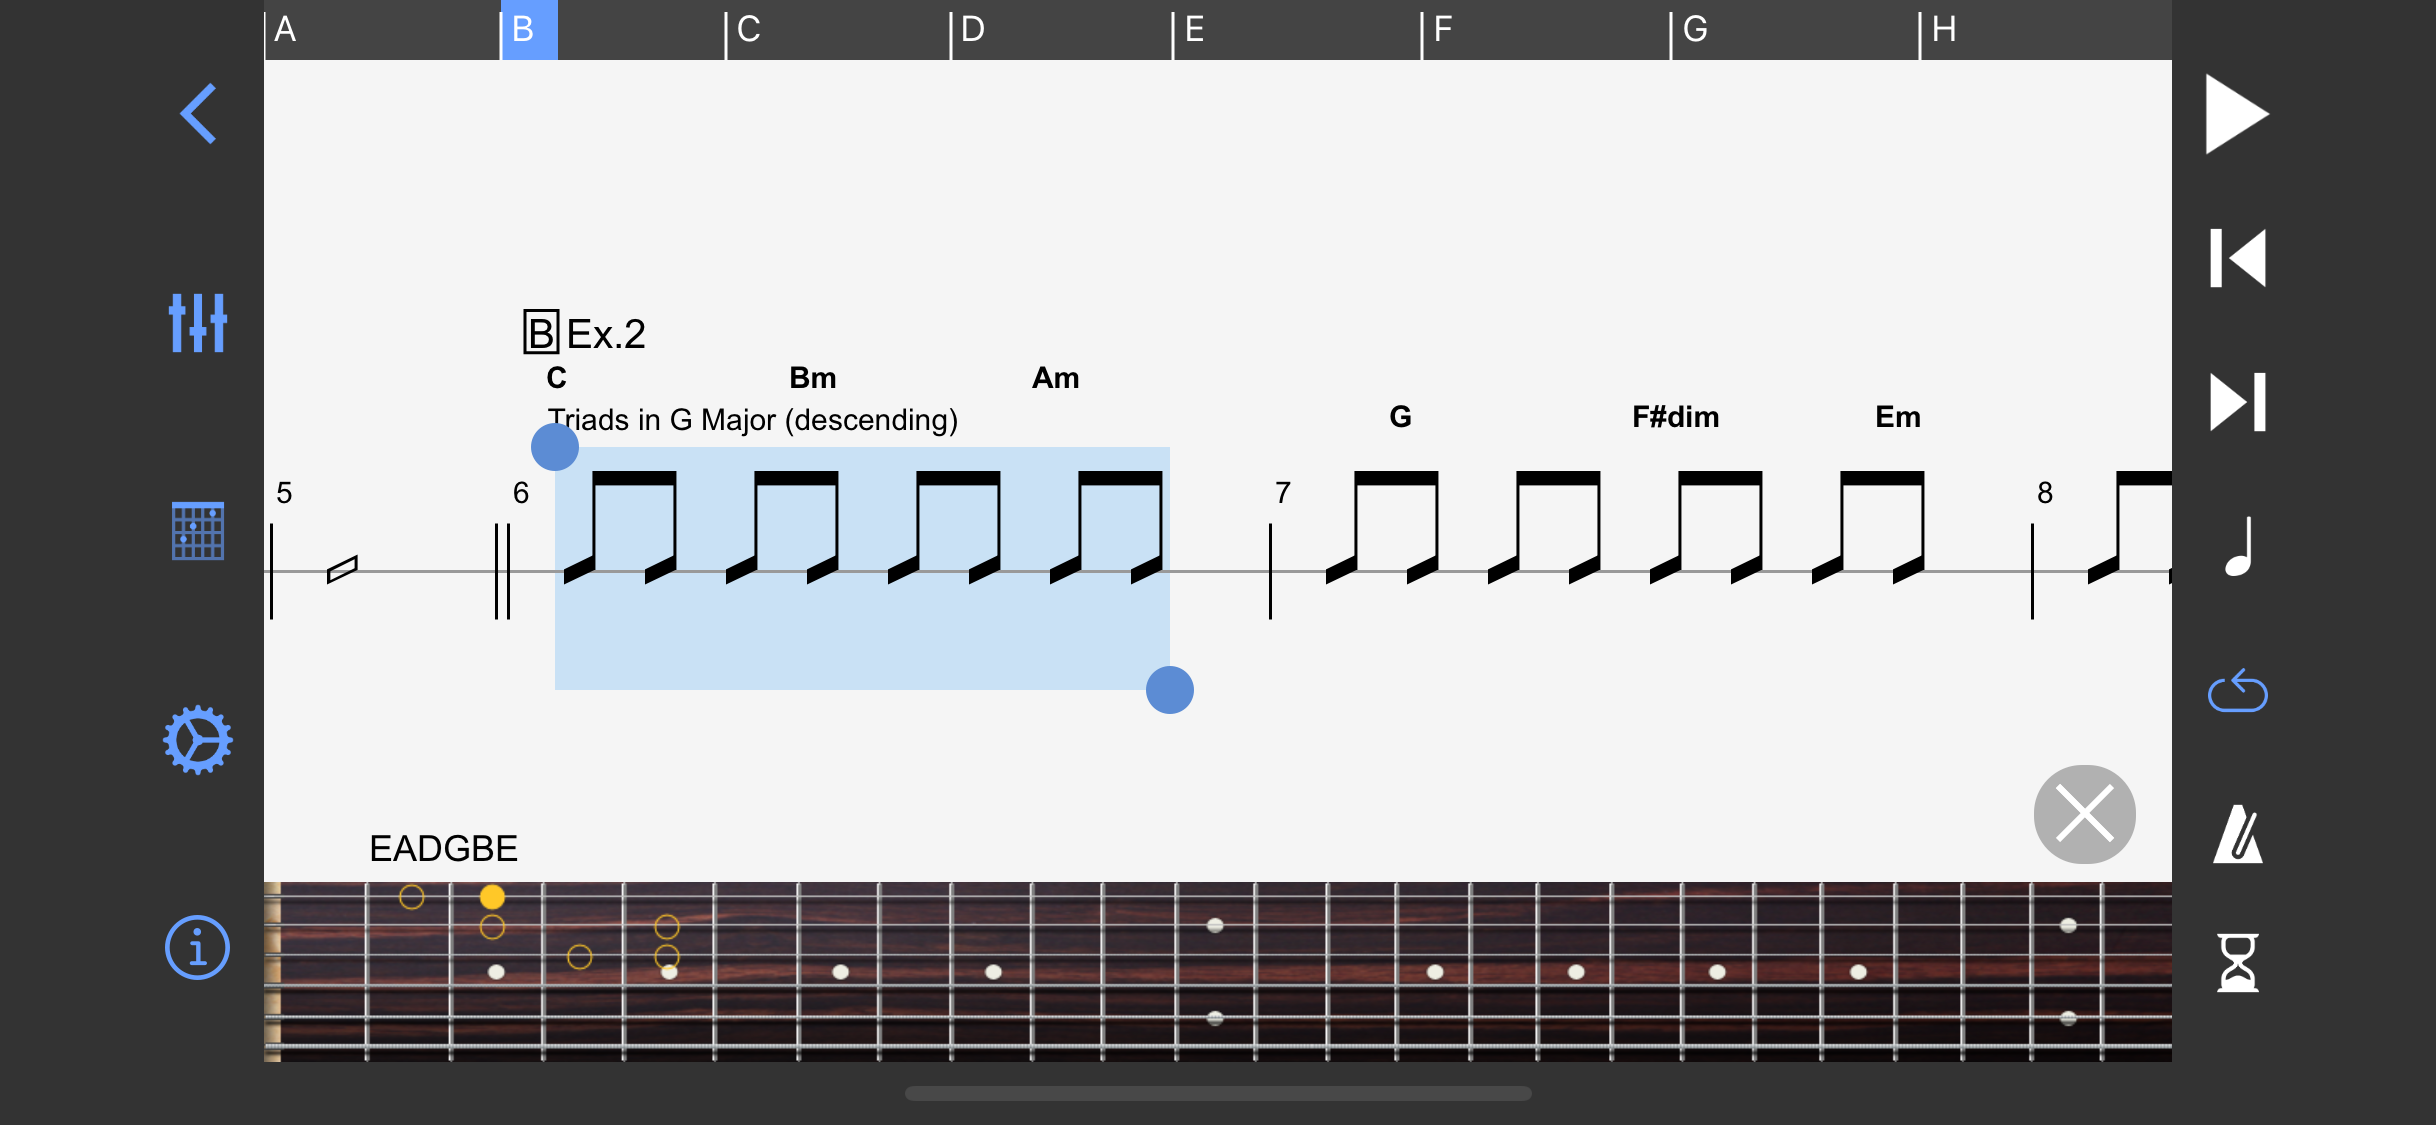Image resolution: width=2436 pixels, height=1125 pixels.
Task: Open the quarter note tempo setting
Action: pos(2239,546)
